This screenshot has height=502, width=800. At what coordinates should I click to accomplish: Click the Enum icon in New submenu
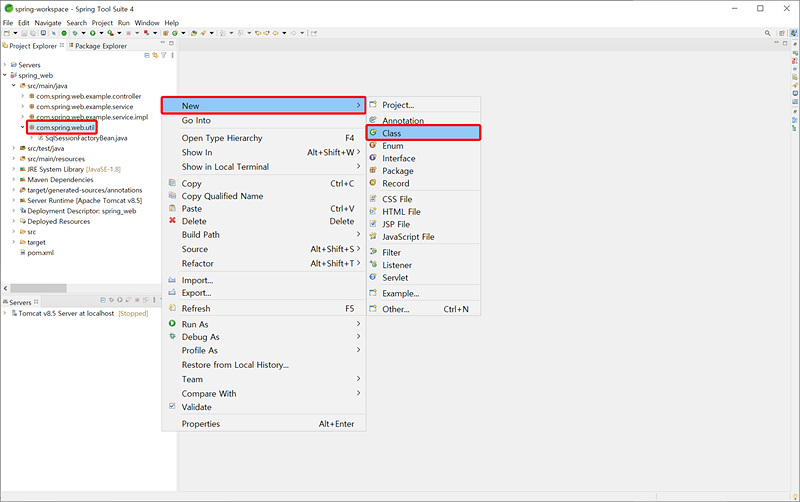(x=373, y=145)
